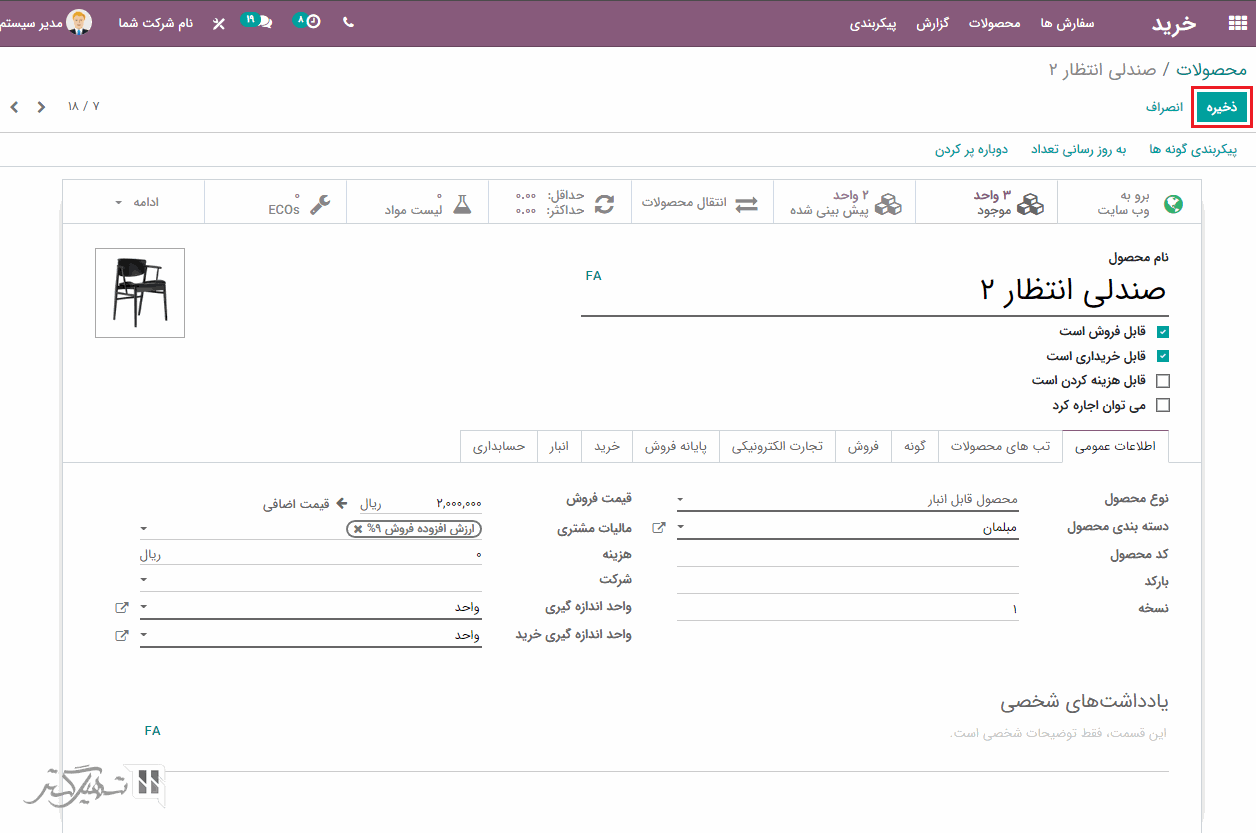Open the bill of materials flask icon

(461, 204)
